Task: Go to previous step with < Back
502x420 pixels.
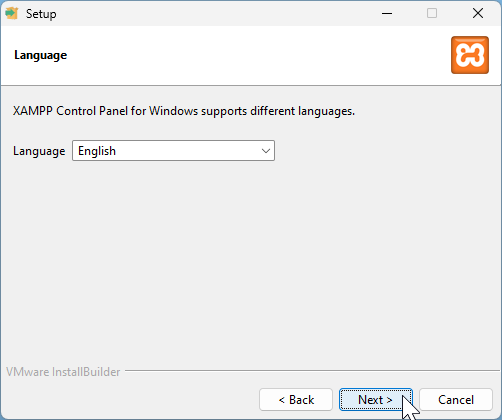Action: point(296,399)
